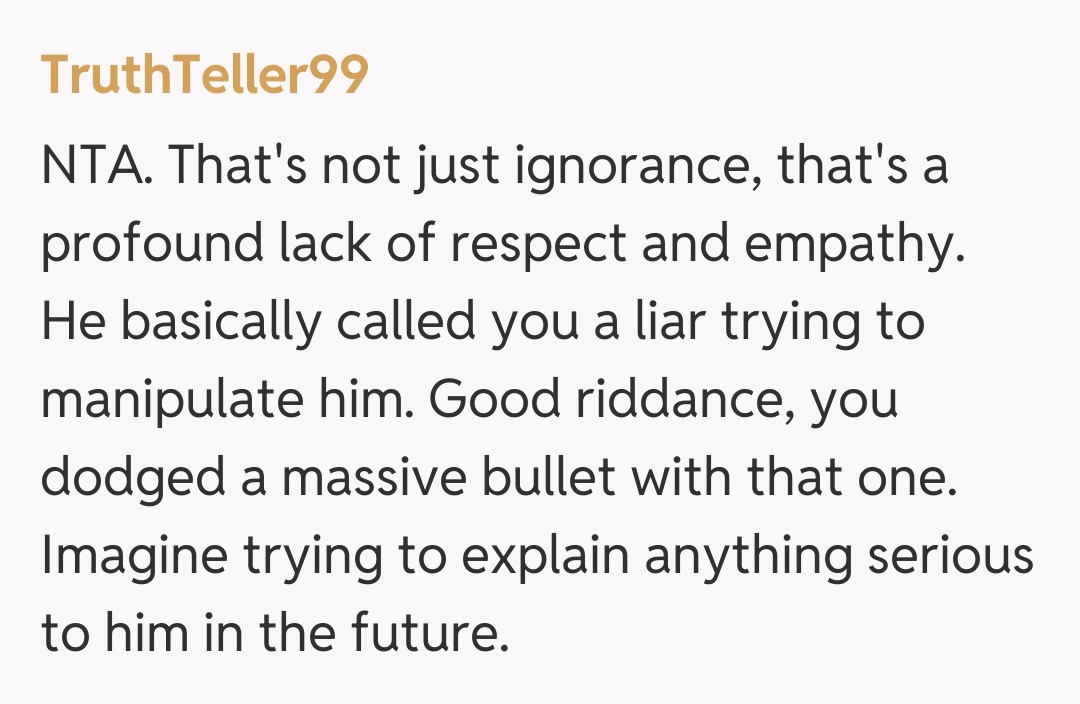1080x704 pixels.
Task: Click the words 'trying to' after 'liar'
Action: pyautogui.click(x=832, y=323)
